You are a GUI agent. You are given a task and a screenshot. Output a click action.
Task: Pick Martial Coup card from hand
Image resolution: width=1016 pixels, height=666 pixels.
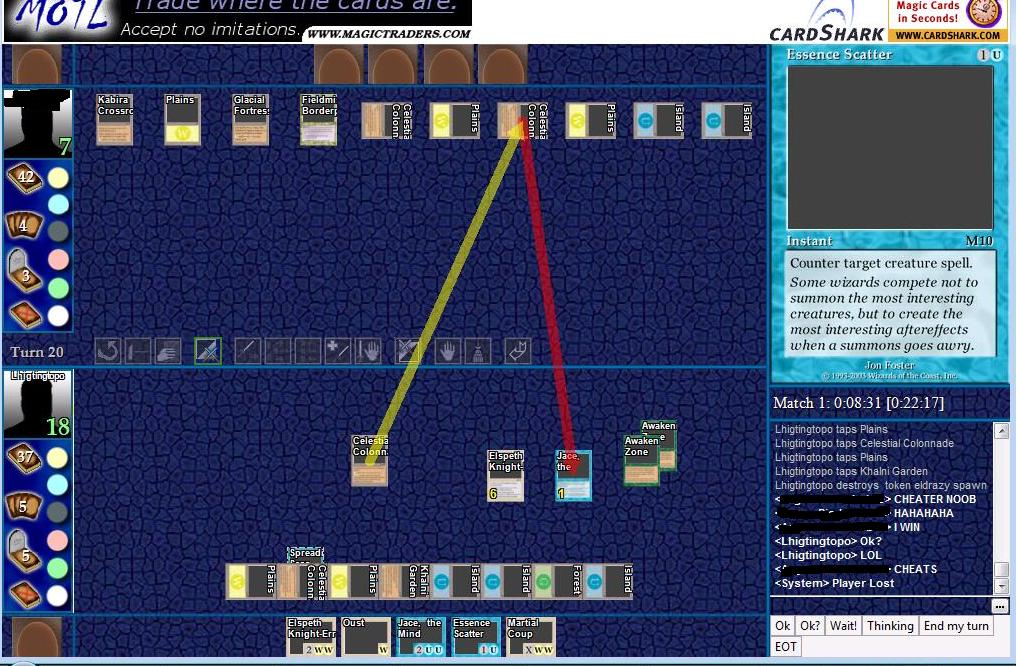click(x=531, y=637)
